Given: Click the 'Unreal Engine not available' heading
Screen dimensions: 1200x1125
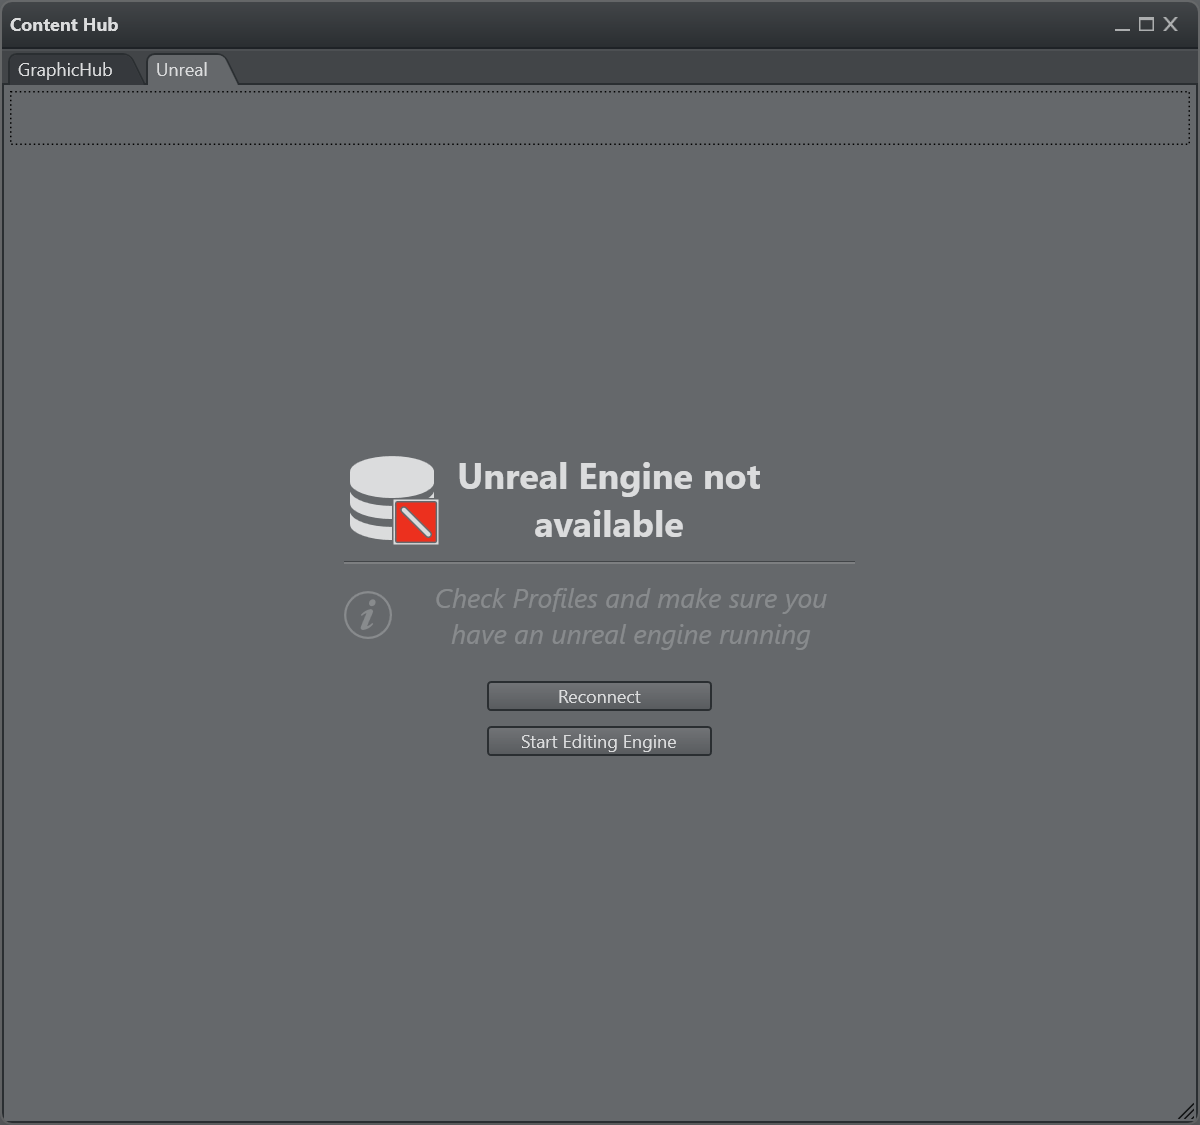Looking at the screenshot, I should 608,500.
